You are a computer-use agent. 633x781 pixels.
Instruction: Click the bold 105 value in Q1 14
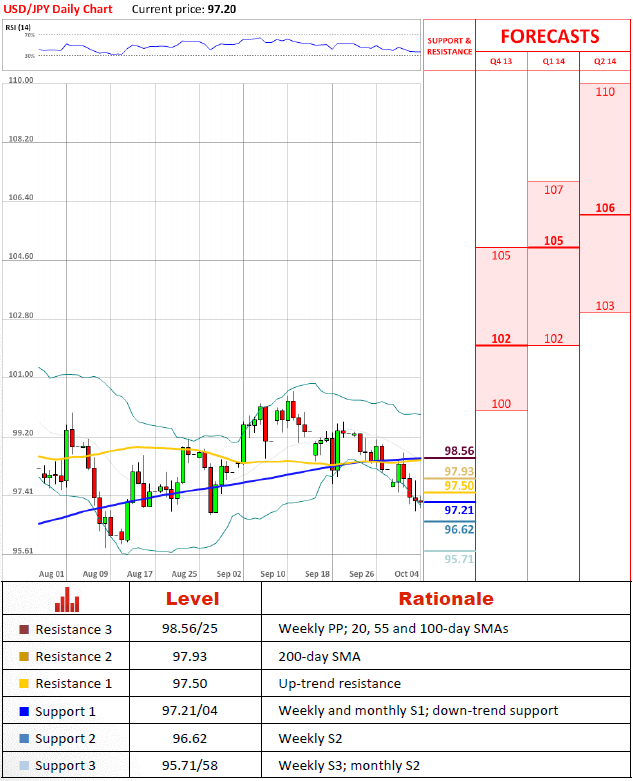point(553,241)
